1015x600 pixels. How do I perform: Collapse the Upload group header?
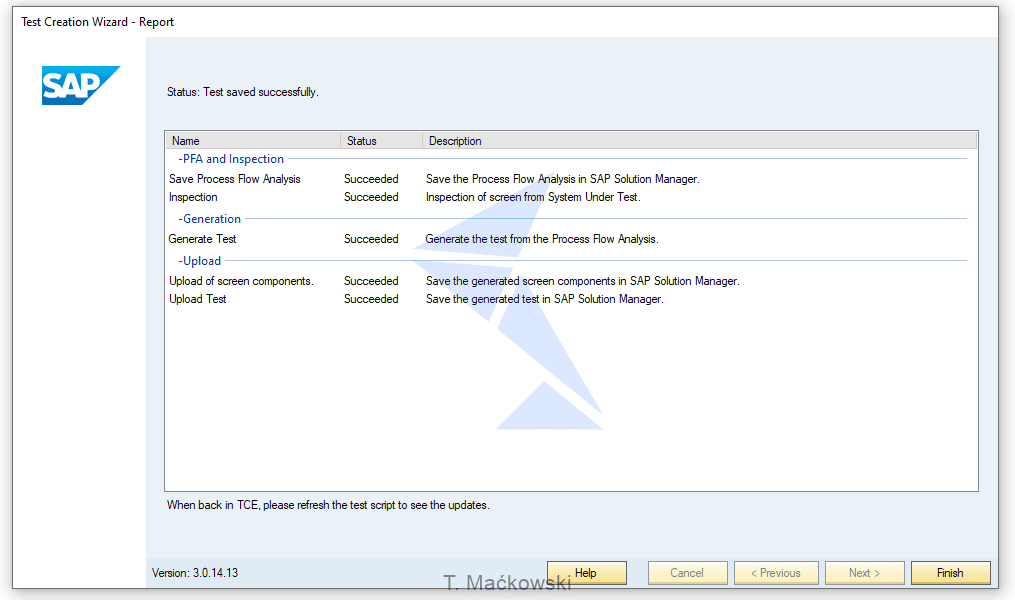(199, 261)
